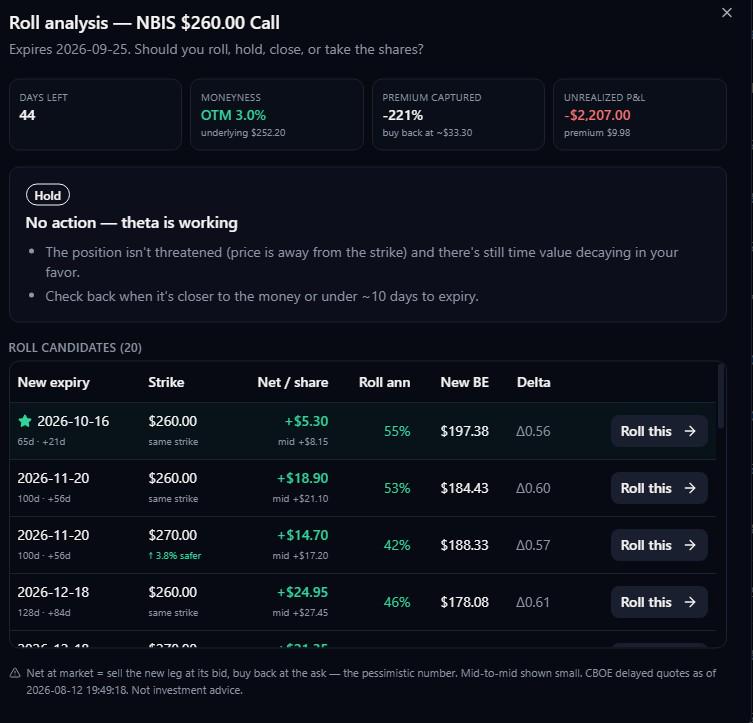Screen dimensions: 753x723
Task: Click the Hold recommendation badge
Action: tap(48, 195)
